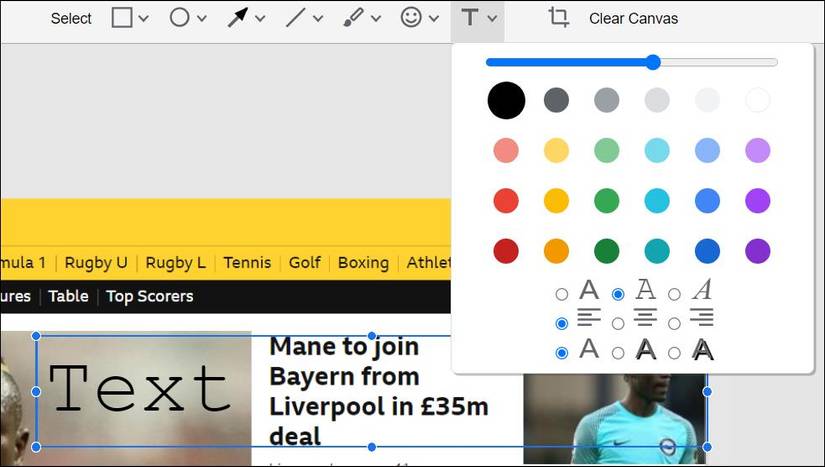Viewport: 825px width, 467px height.
Task: Collapse text tool options chevron
Action: pyautogui.click(x=492, y=18)
